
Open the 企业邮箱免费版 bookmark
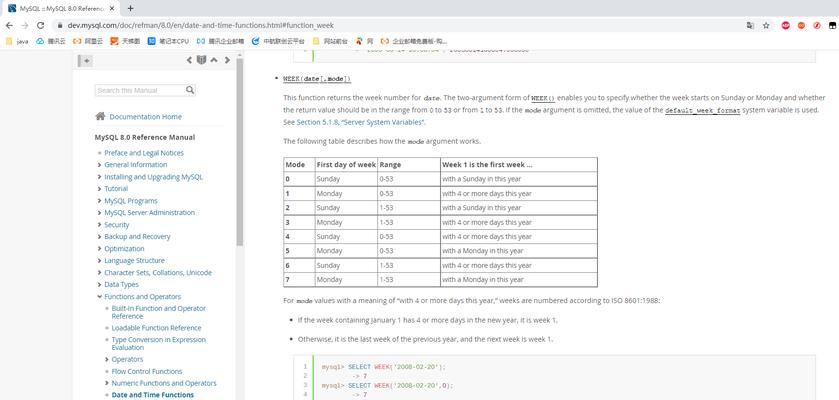414,41
